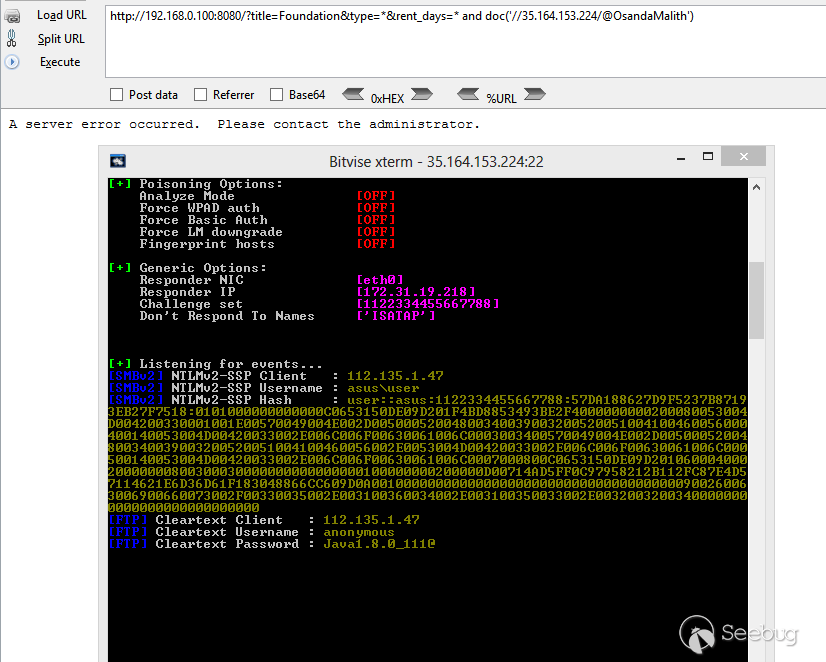Click the server error occurred message text
Image resolution: width=826 pixels, height=662 pixels.
tap(244, 124)
